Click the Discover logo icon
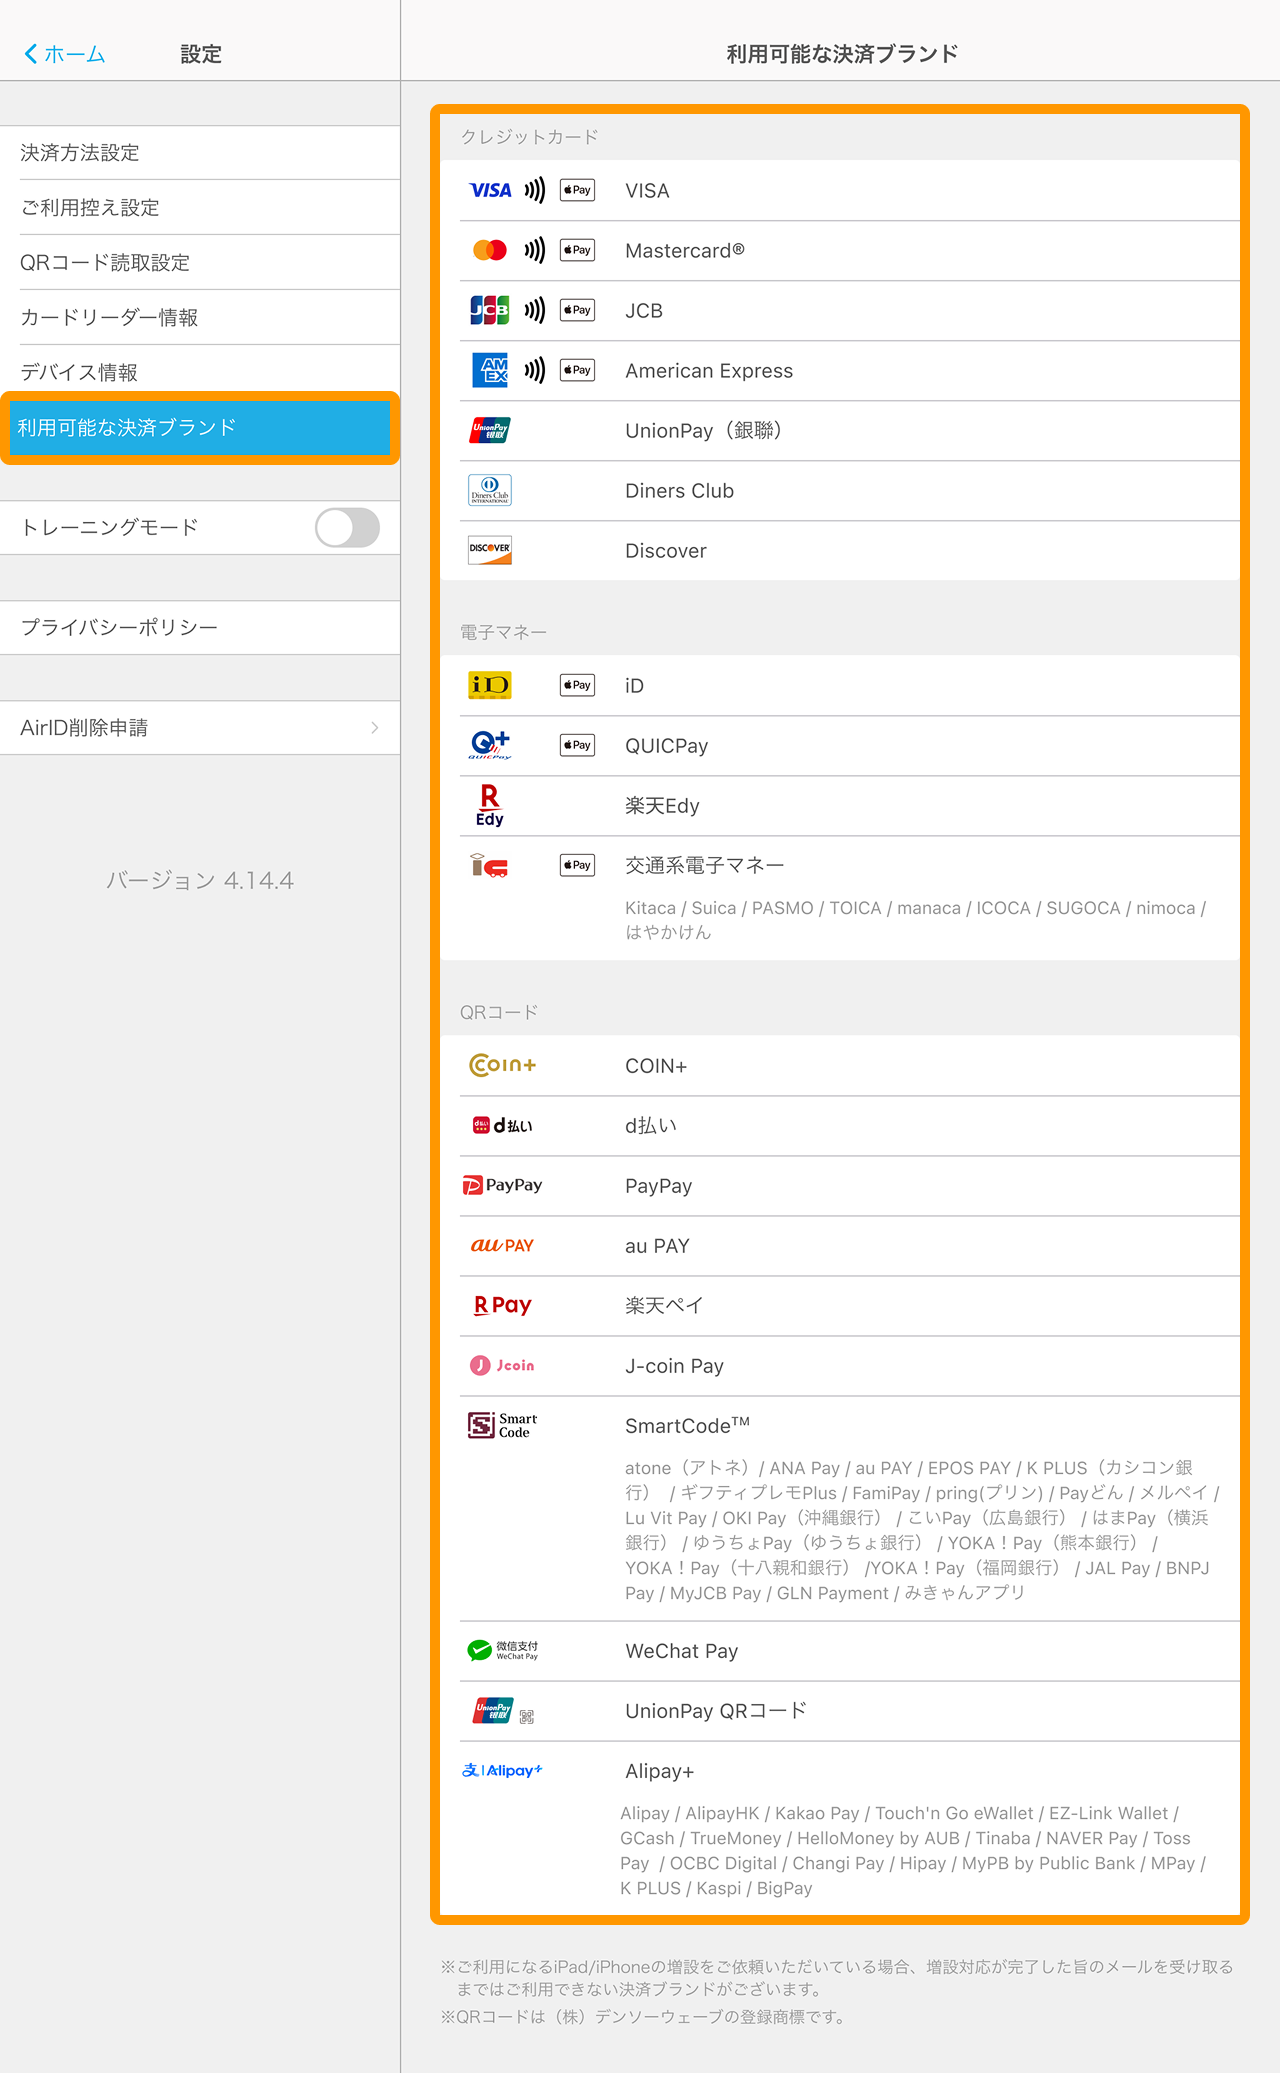 tap(490, 550)
